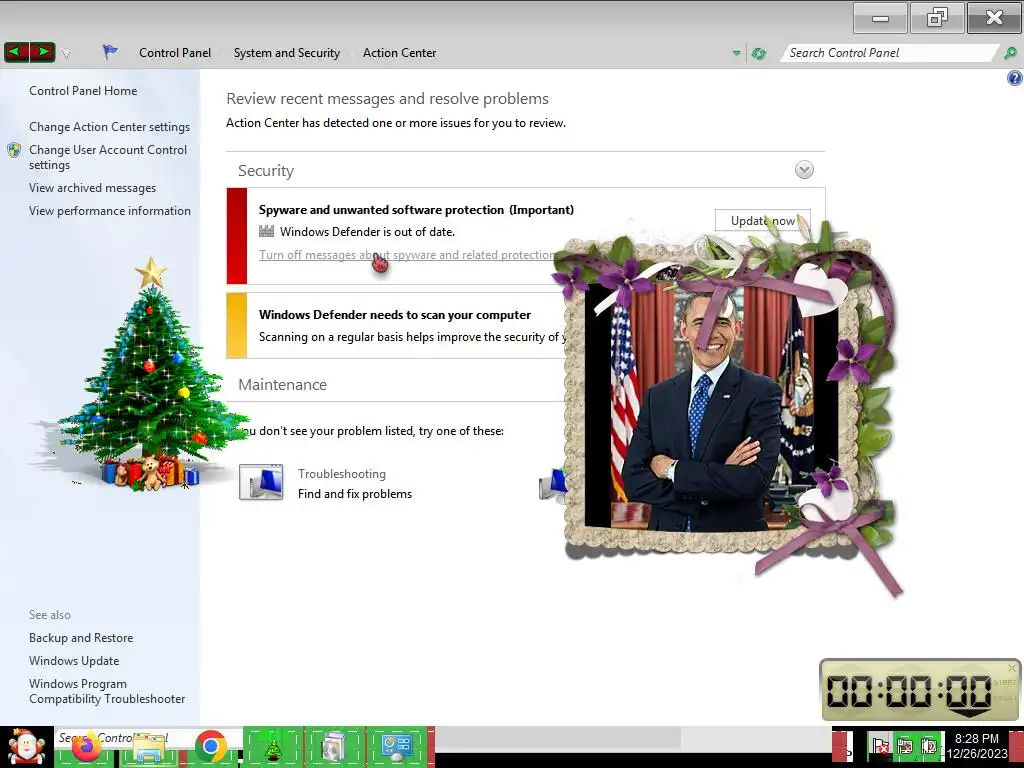The width and height of the screenshot is (1024, 768).
Task: Click the blue Action Center flag in address bar
Action: coord(110,52)
